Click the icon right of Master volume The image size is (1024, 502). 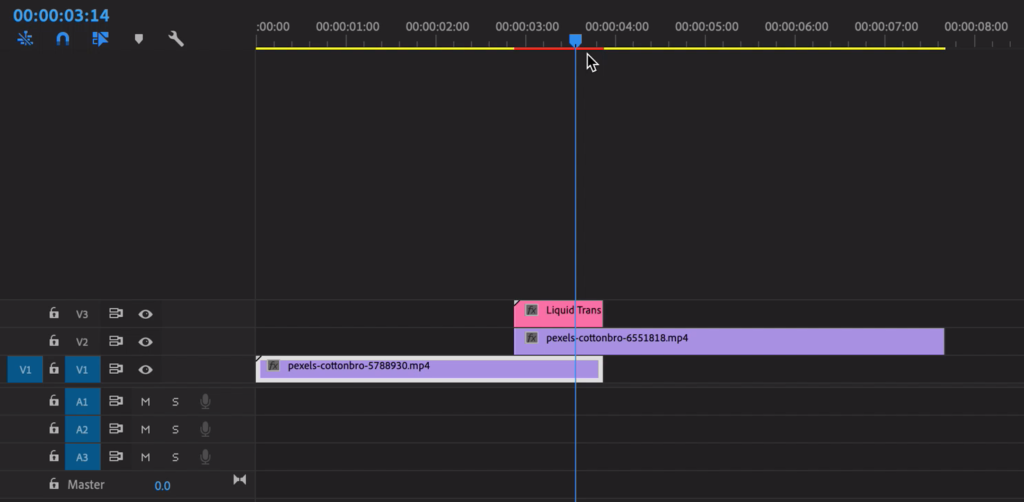239,480
